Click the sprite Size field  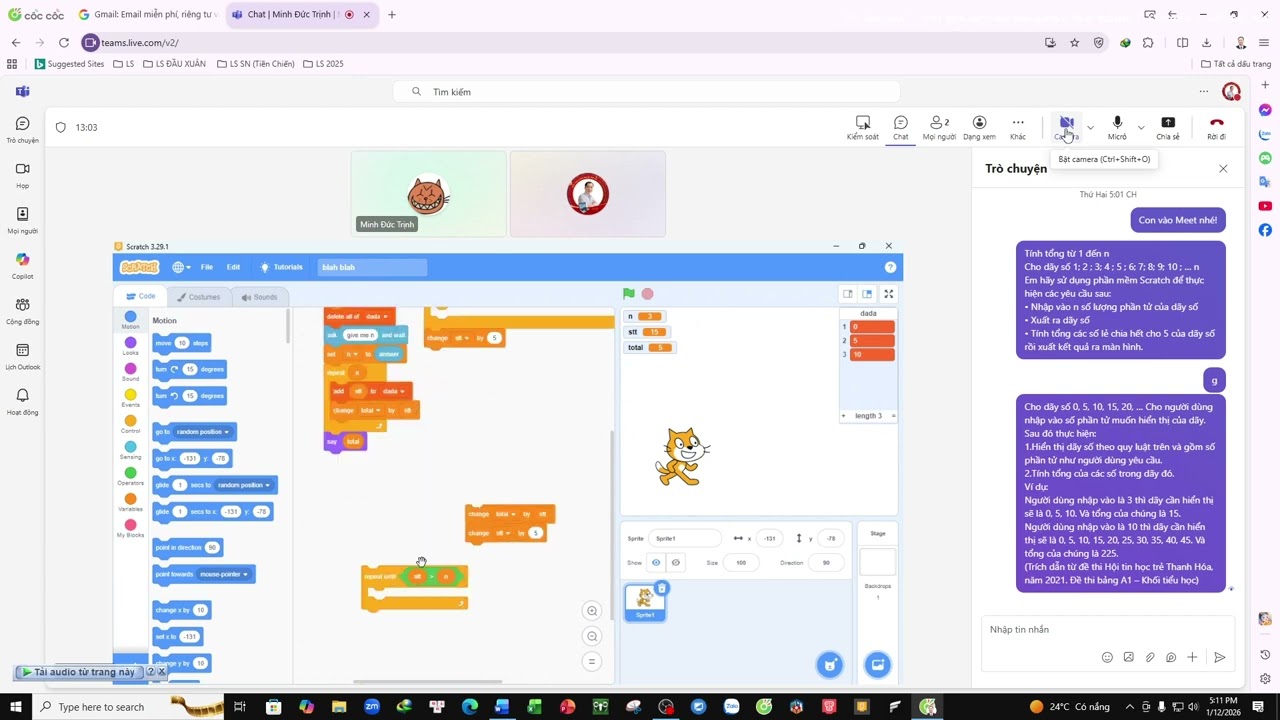click(741, 563)
